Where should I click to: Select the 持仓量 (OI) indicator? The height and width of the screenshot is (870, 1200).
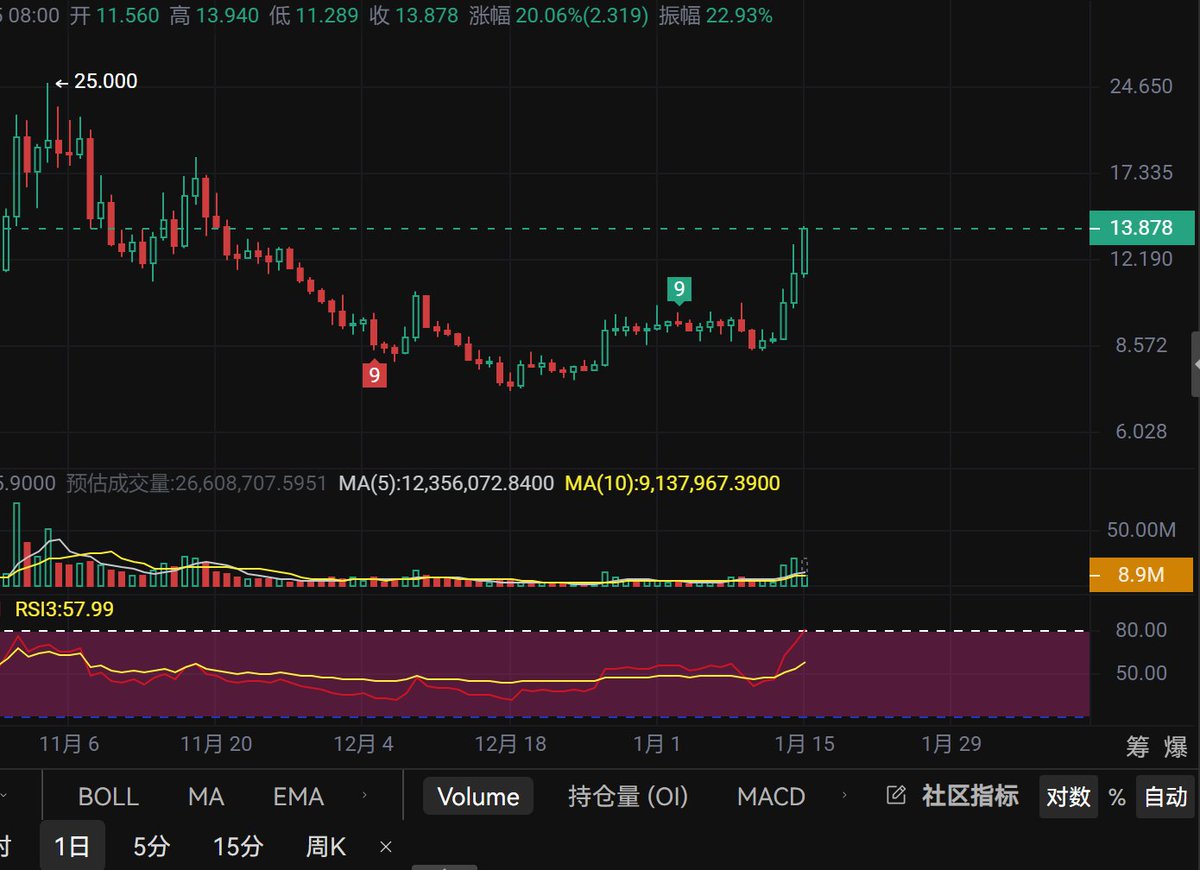[x=628, y=797]
